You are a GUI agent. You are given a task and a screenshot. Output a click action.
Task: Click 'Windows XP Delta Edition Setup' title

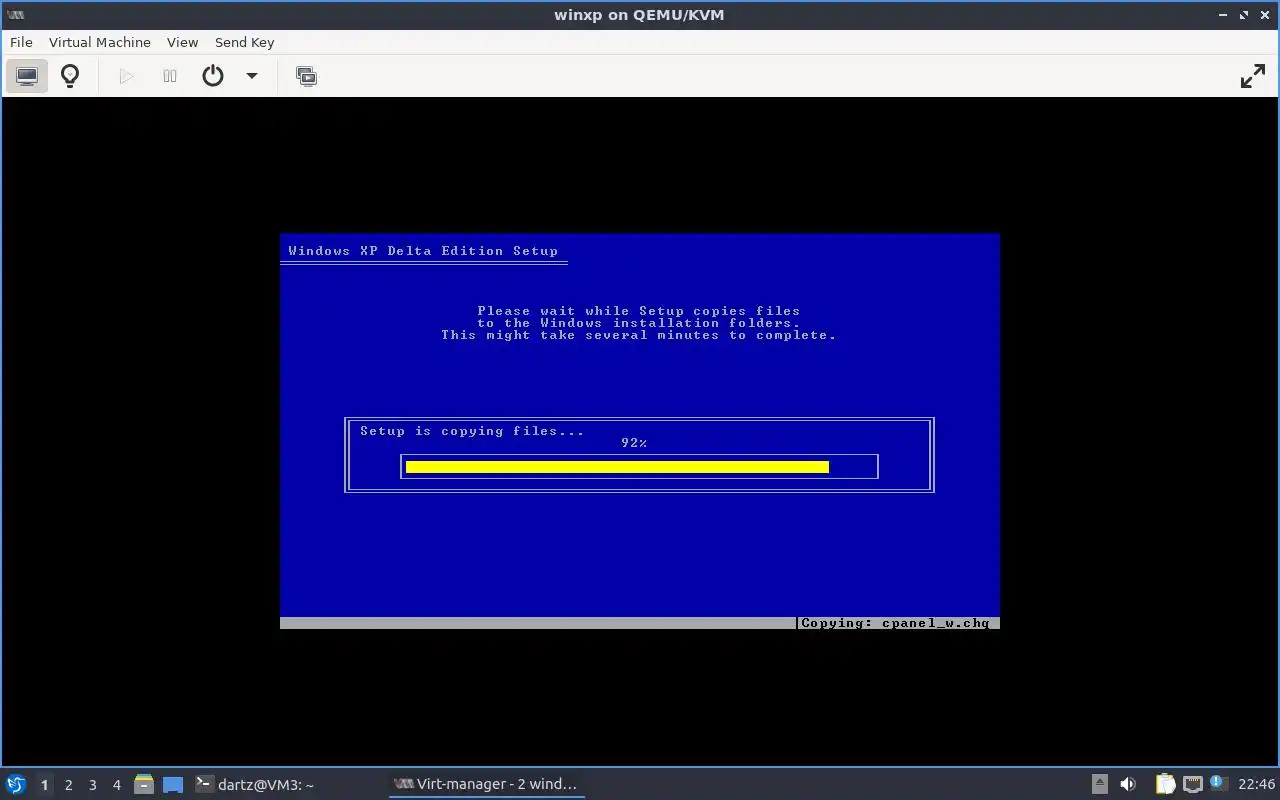(x=423, y=251)
